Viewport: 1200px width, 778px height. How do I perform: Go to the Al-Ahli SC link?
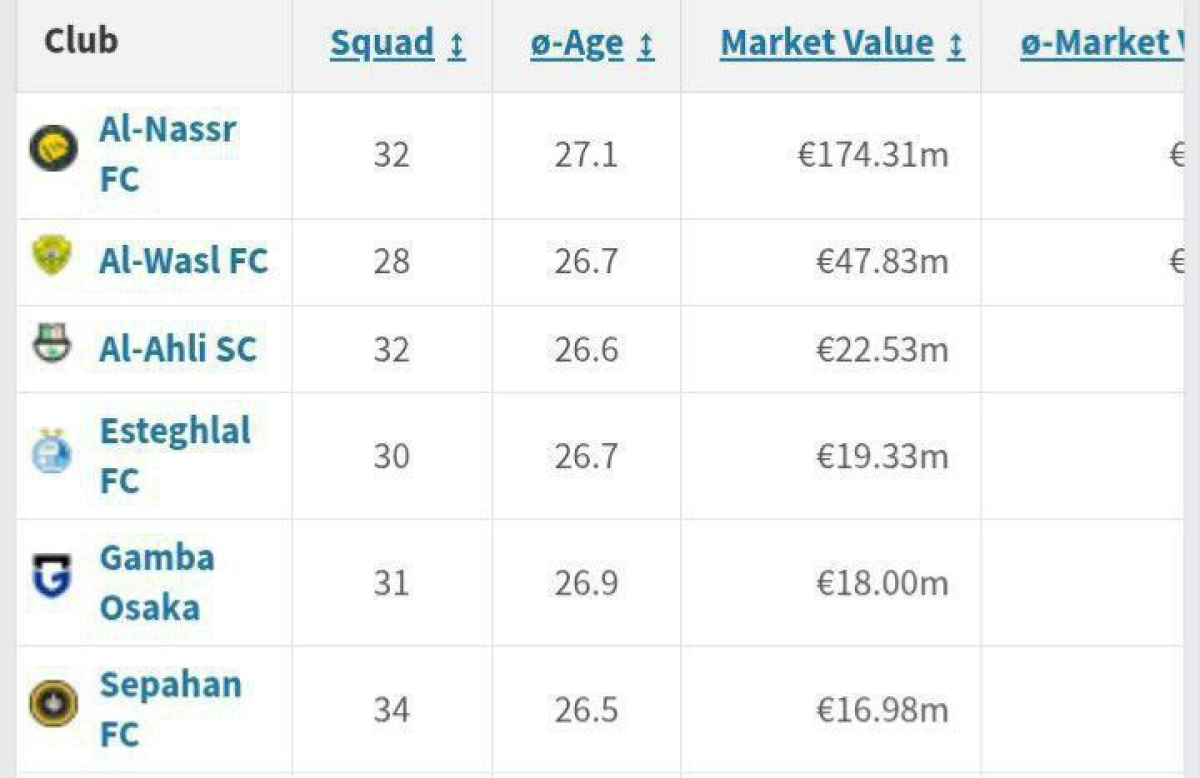pos(177,349)
